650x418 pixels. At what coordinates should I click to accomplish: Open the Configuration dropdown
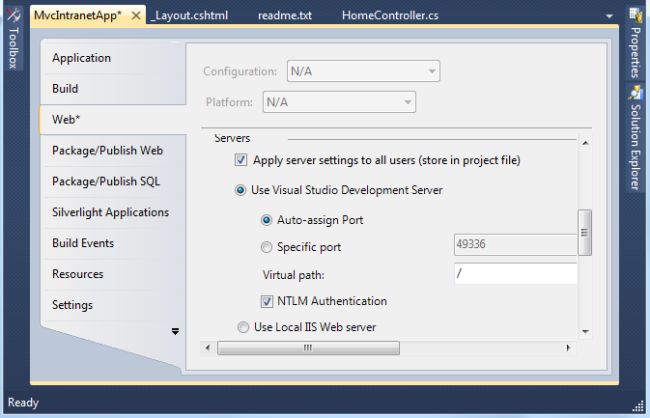tap(363, 72)
